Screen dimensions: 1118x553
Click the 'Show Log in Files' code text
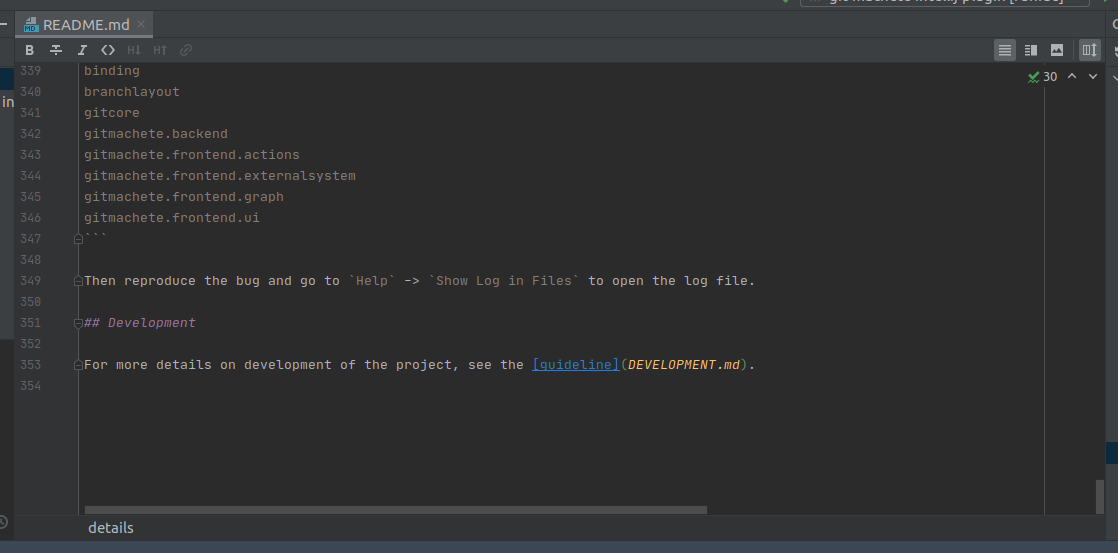coord(504,281)
